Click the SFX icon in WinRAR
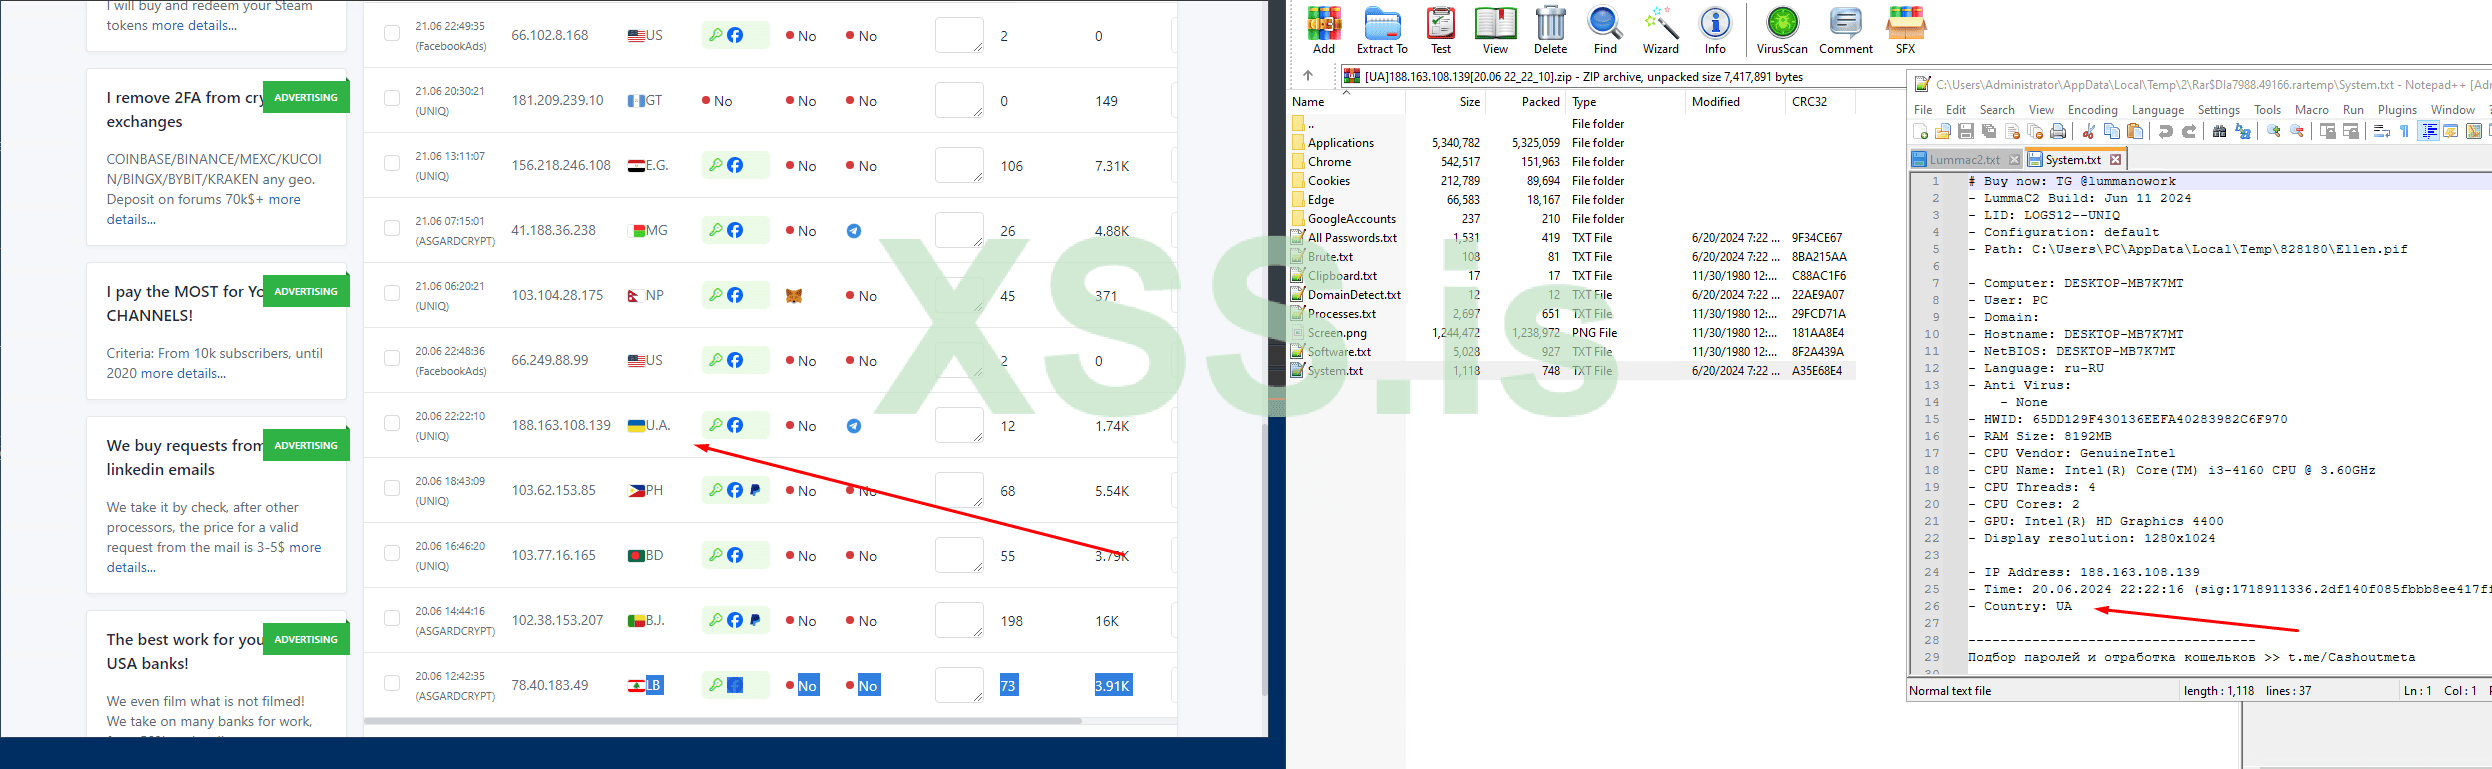This screenshot has width=2492, height=769. pos(1905,30)
